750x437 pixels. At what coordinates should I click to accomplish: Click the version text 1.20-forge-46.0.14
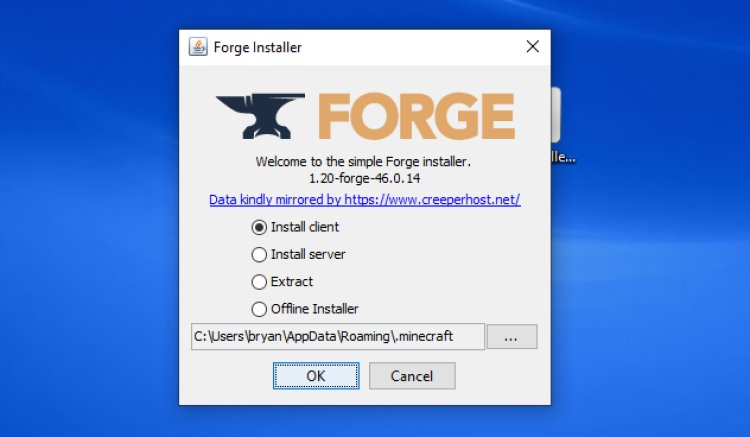364,179
